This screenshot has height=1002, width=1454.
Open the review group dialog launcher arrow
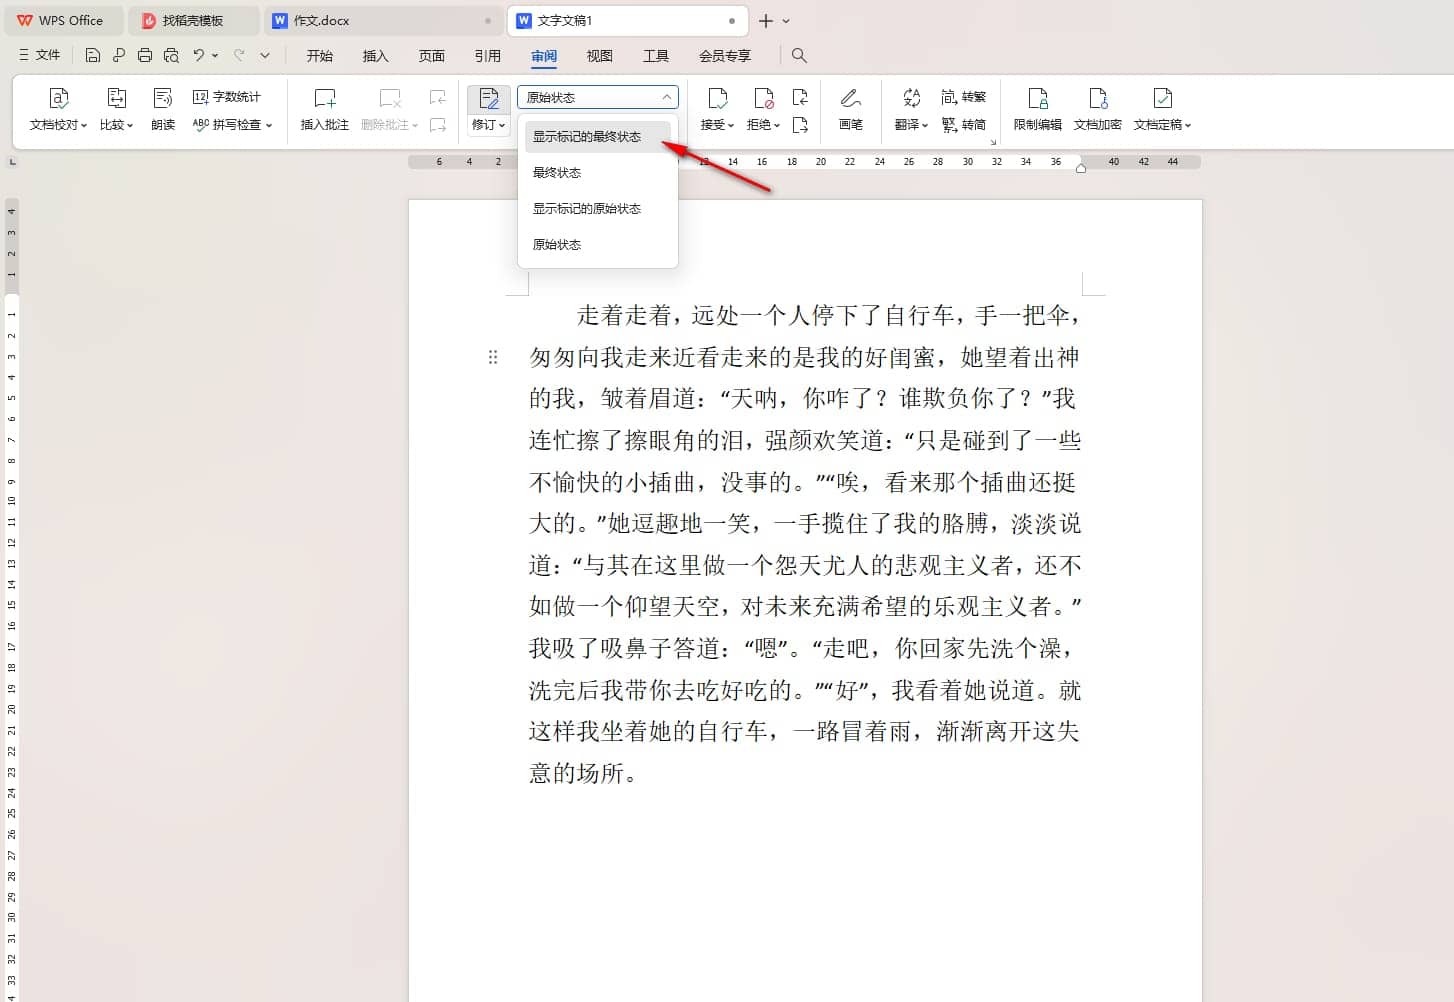(x=994, y=143)
